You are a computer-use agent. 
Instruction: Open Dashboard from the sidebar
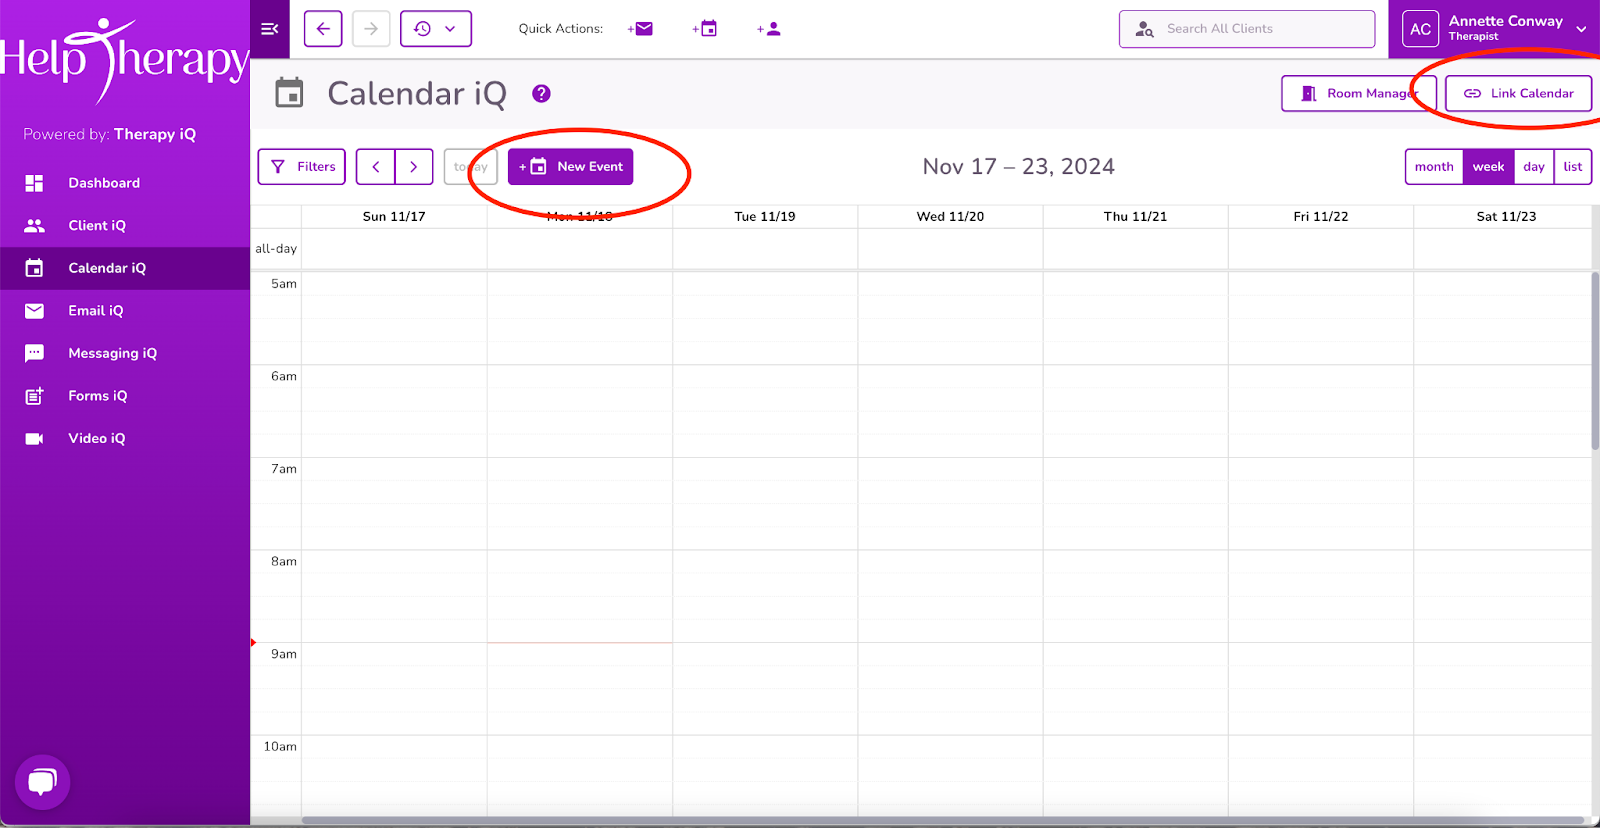tap(125, 183)
